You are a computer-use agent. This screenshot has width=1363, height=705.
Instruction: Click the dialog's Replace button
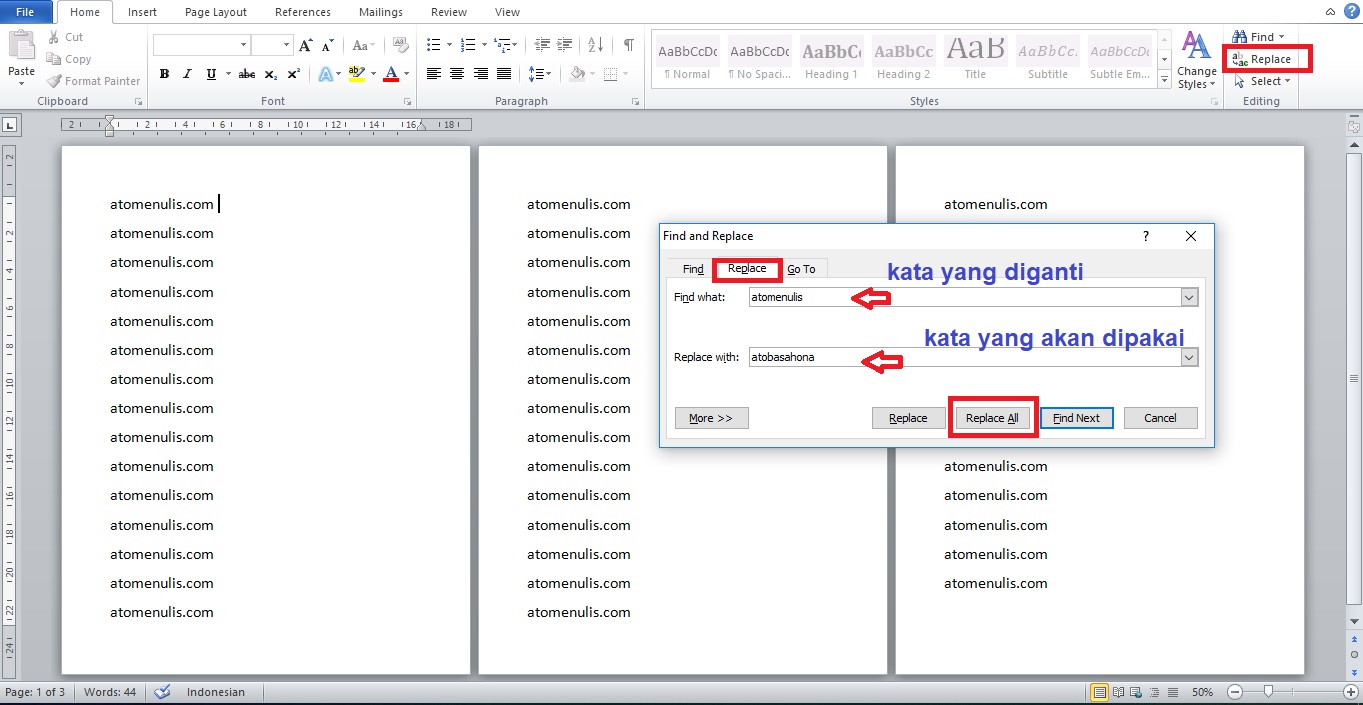pyautogui.click(x=908, y=418)
